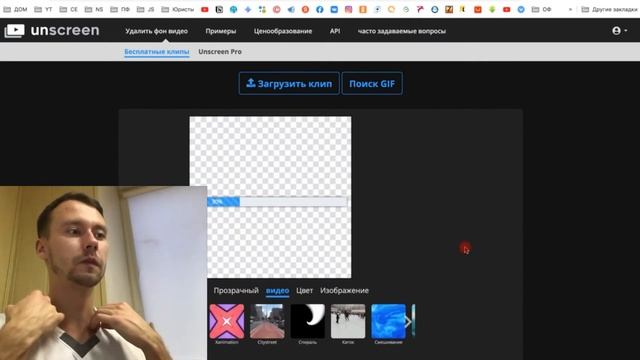Open the JS bookmarks folder

(x=146, y=9)
